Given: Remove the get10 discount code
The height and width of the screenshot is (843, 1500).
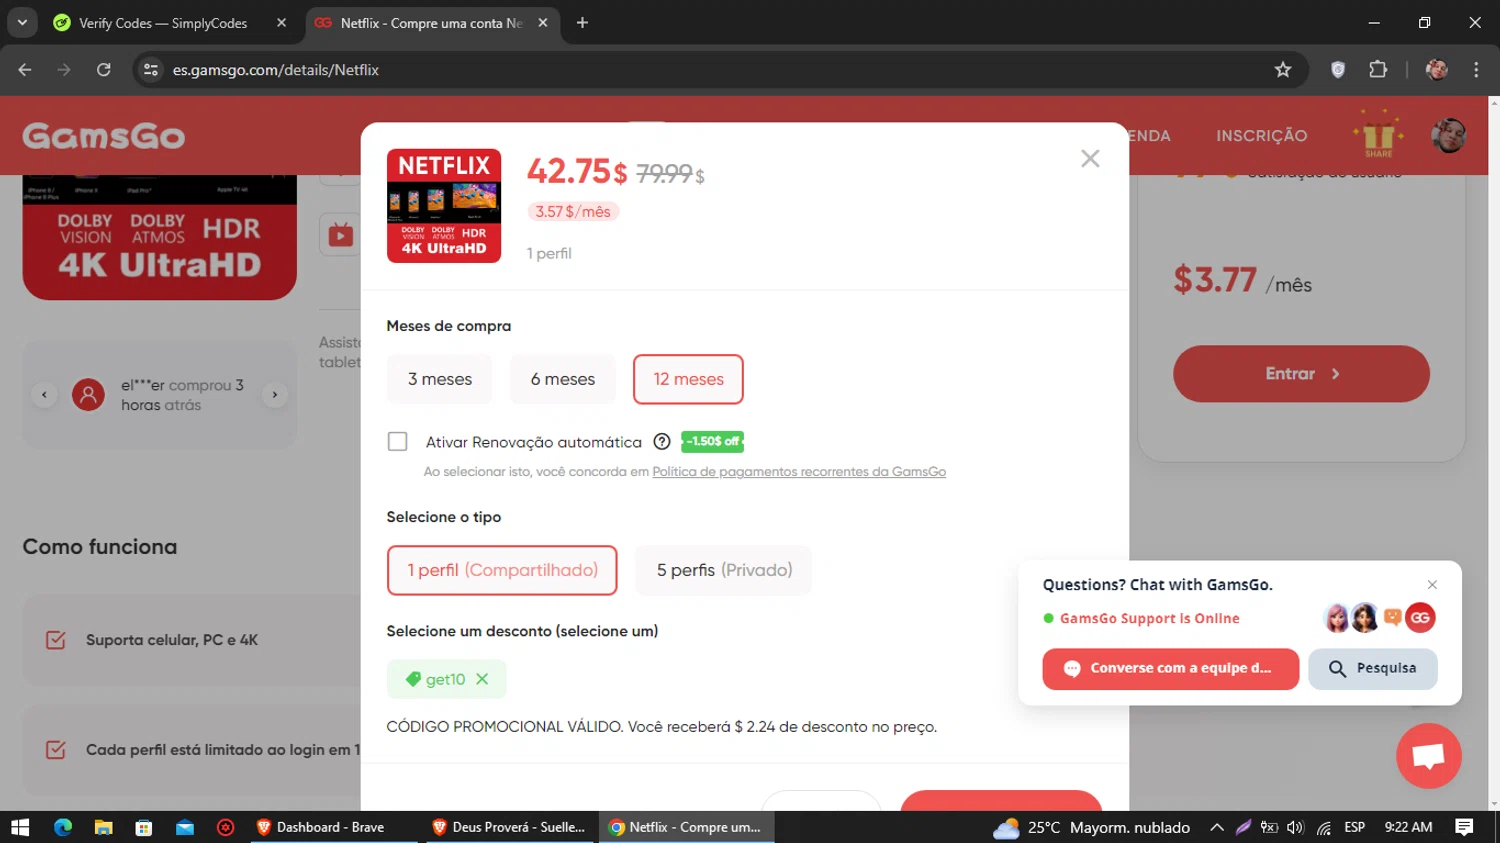Looking at the screenshot, I should pos(482,679).
